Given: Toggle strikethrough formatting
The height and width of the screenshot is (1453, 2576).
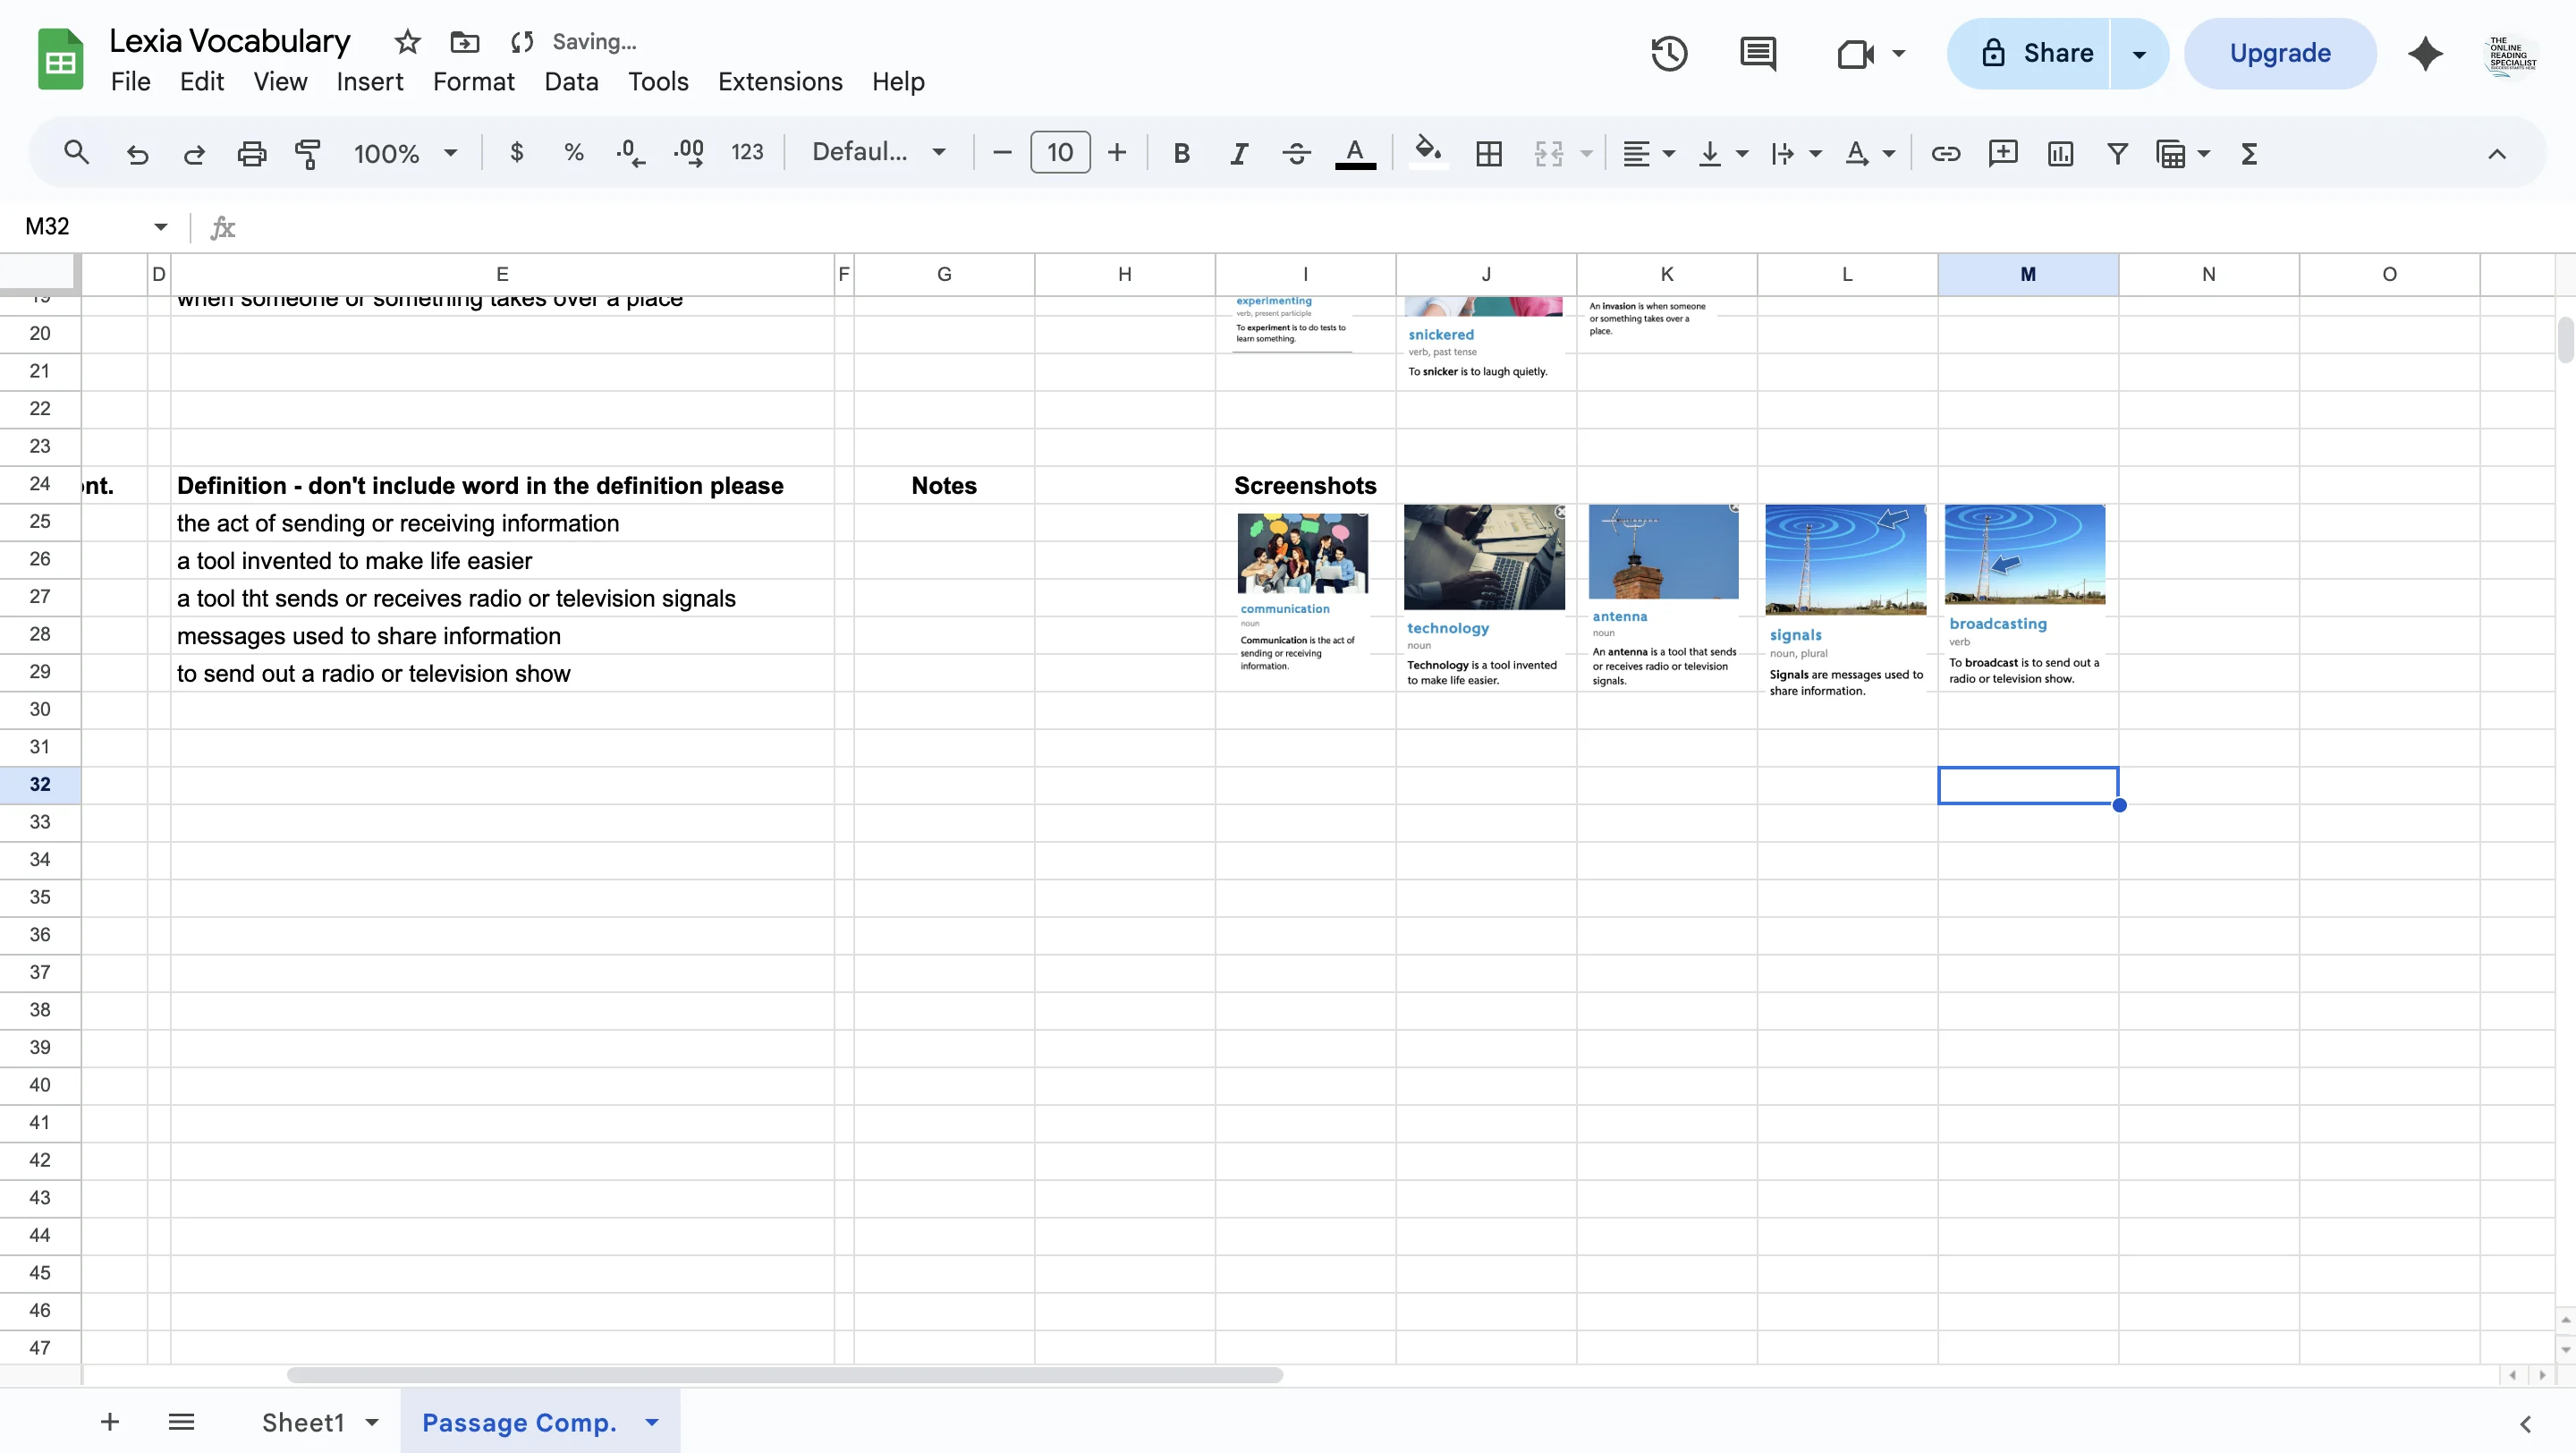Looking at the screenshot, I should click(x=1295, y=152).
